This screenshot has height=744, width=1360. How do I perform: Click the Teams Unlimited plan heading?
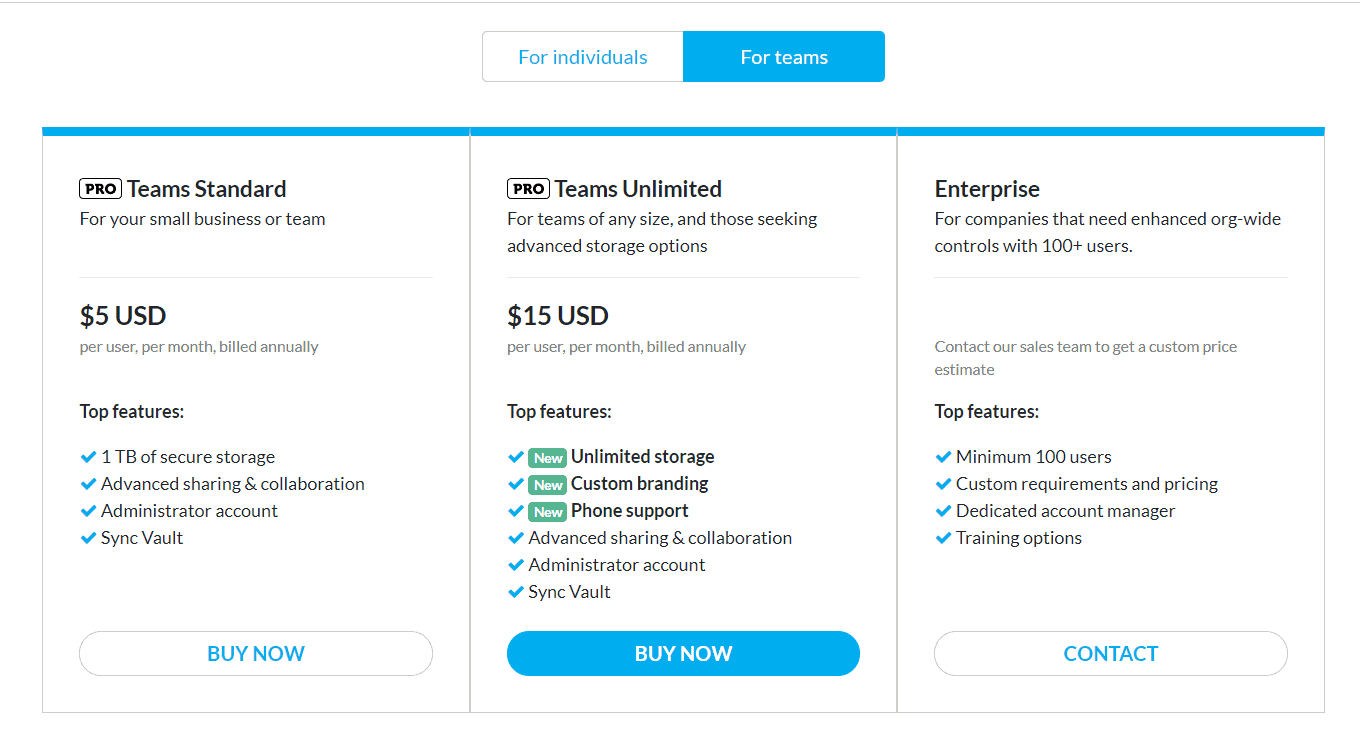point(638,189)
